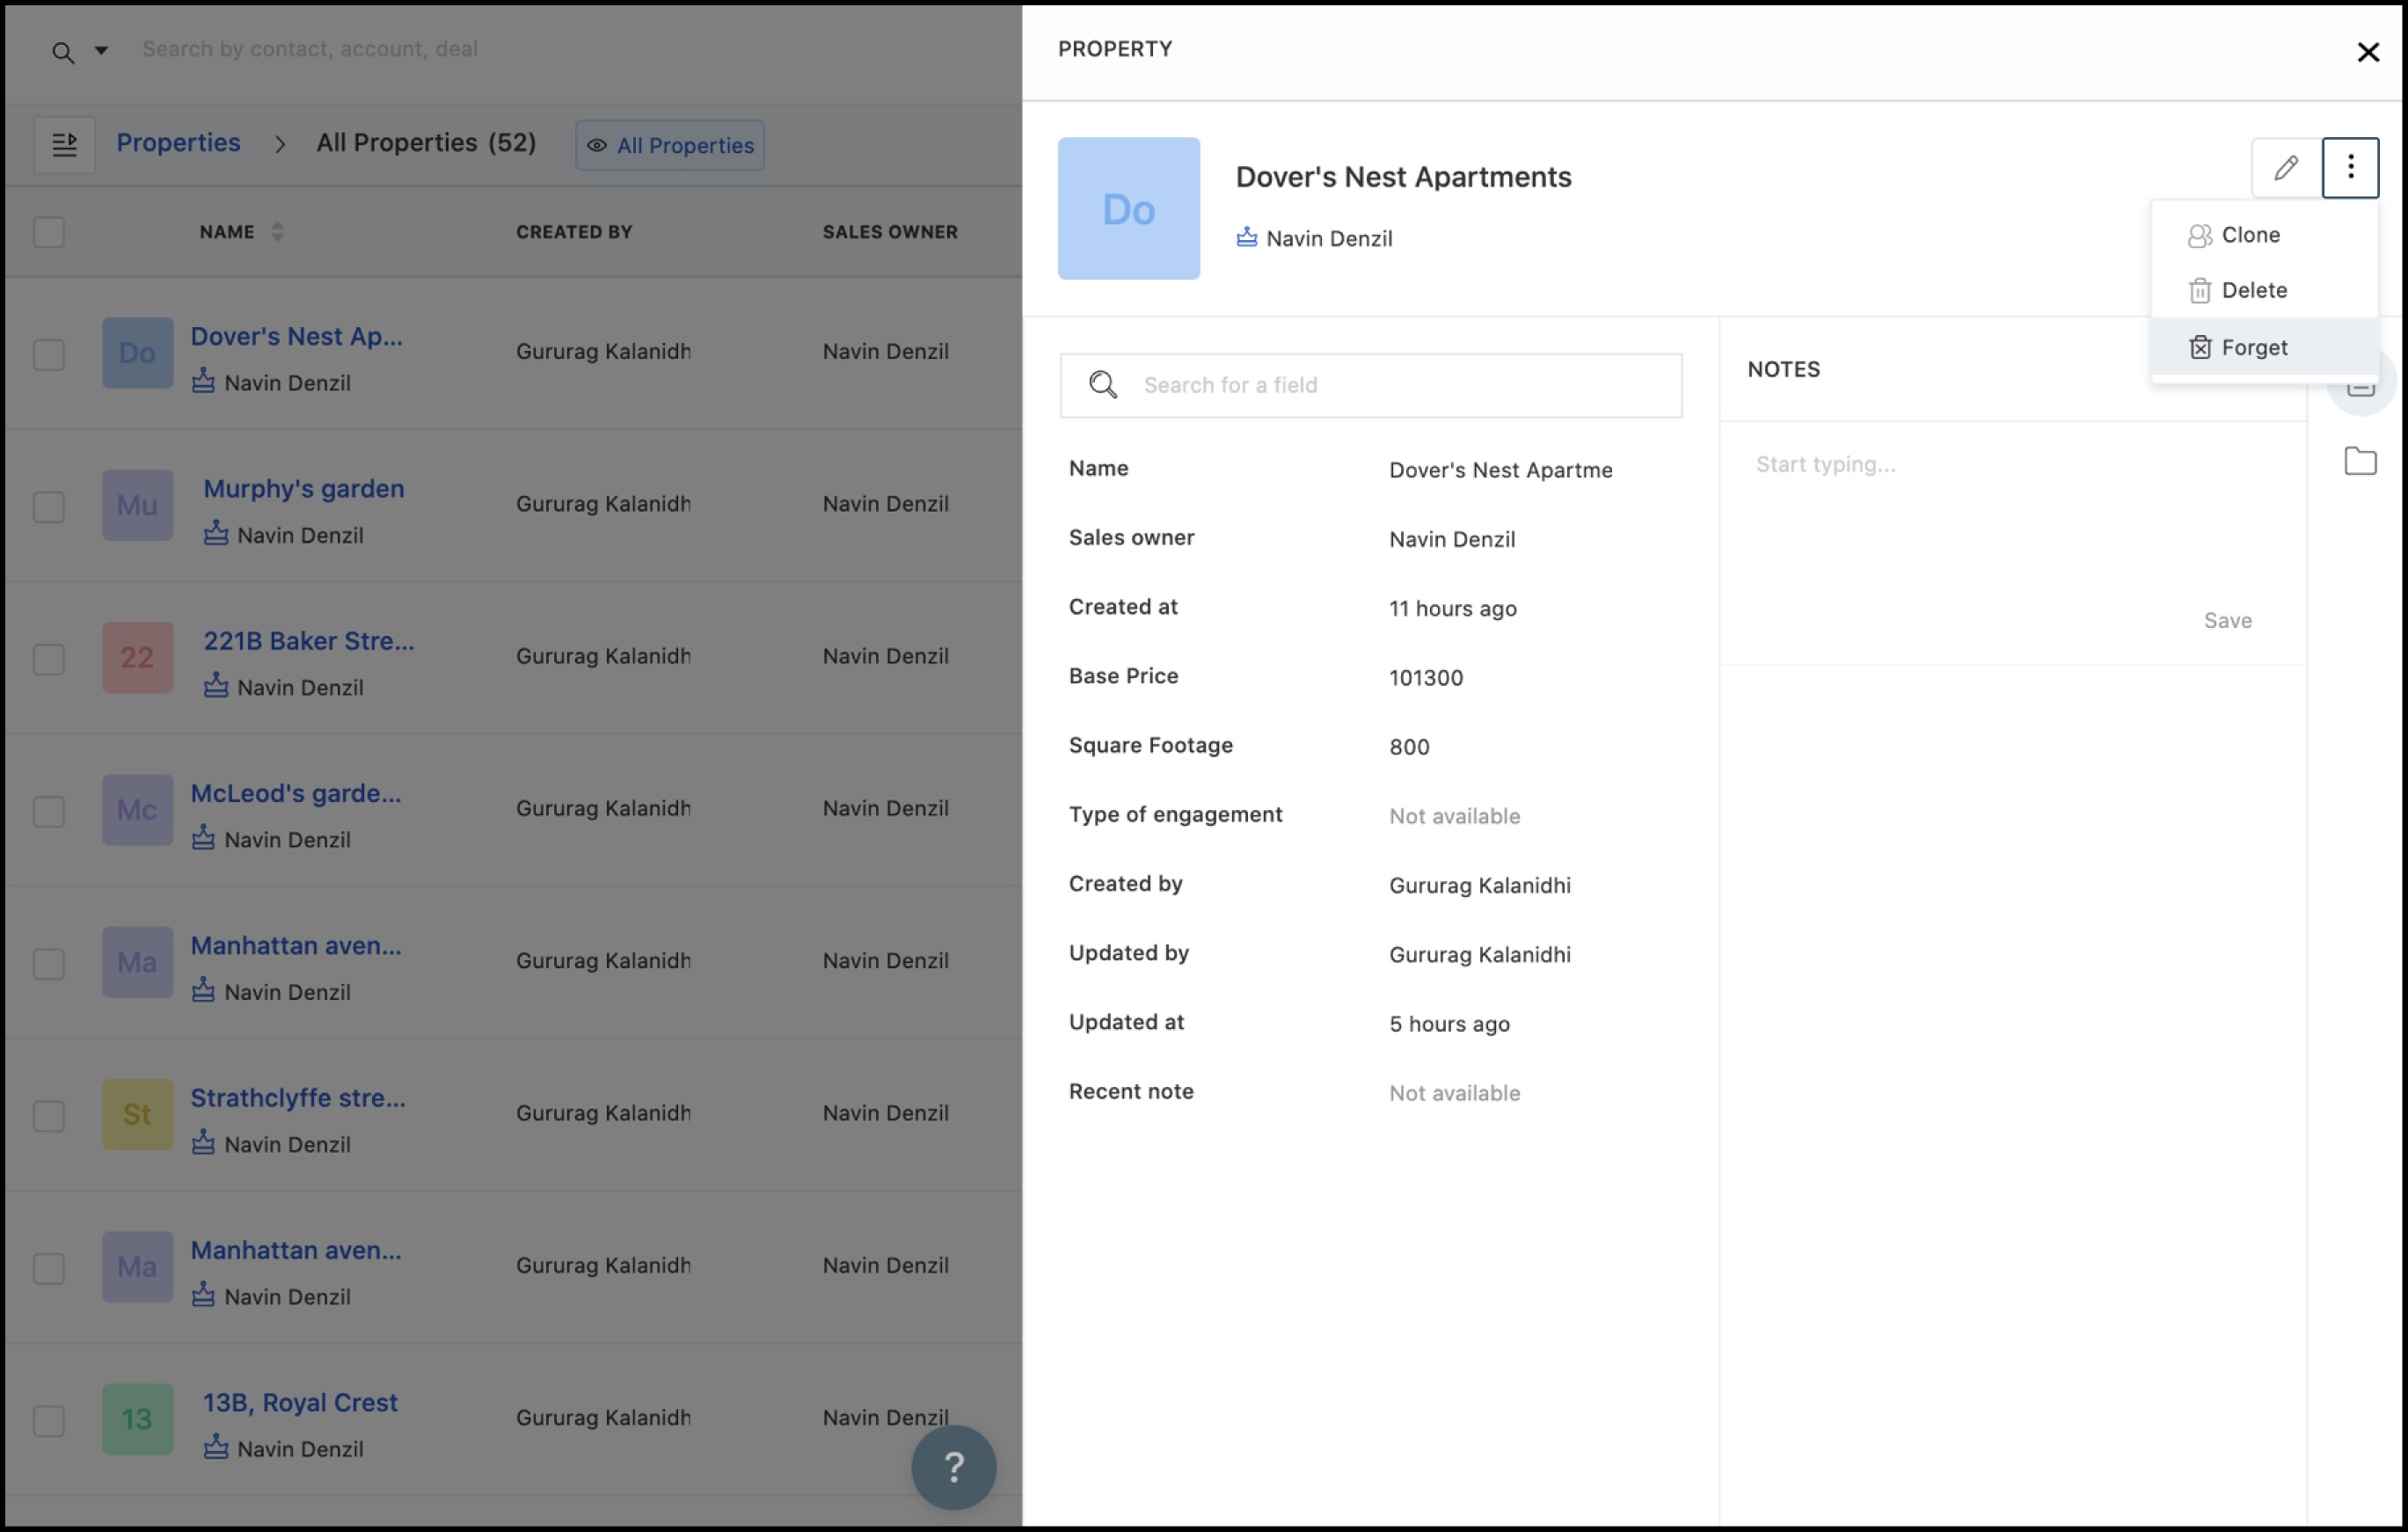Select Forget in the actions menu
Screen dimensions: 2408x1532
tap(2253, 347)
